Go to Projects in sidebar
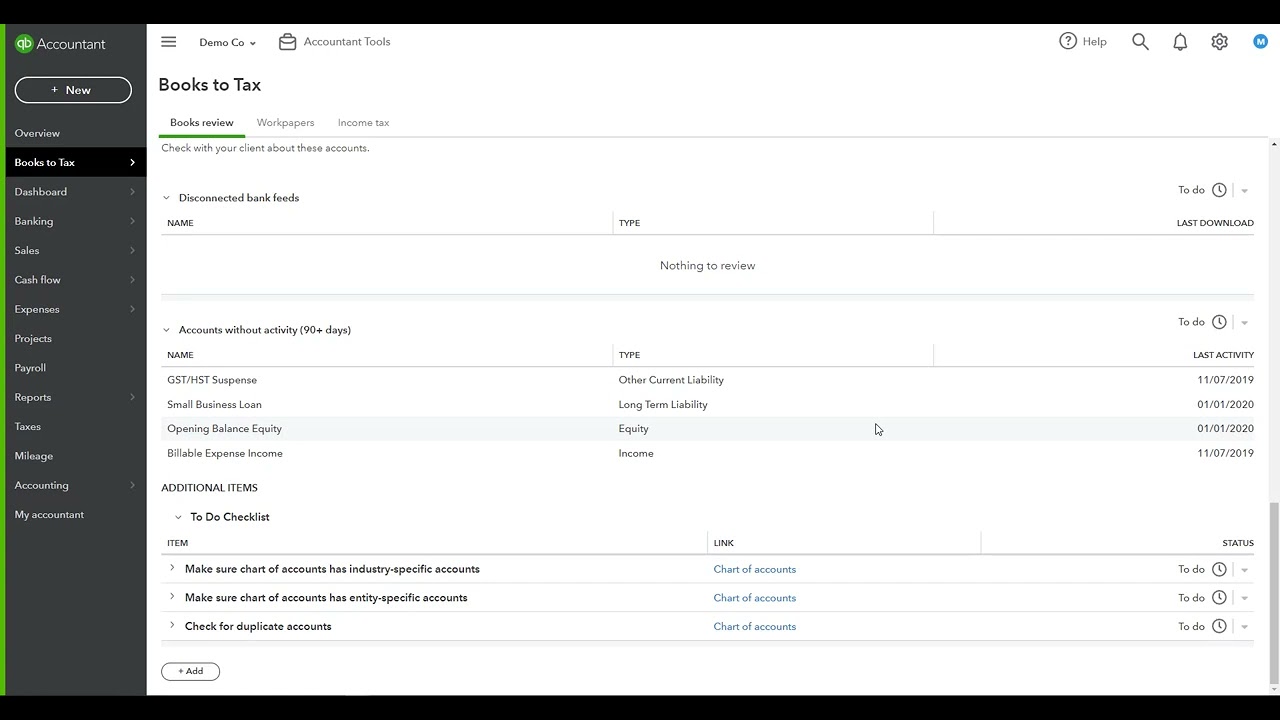 pos(75,338)
